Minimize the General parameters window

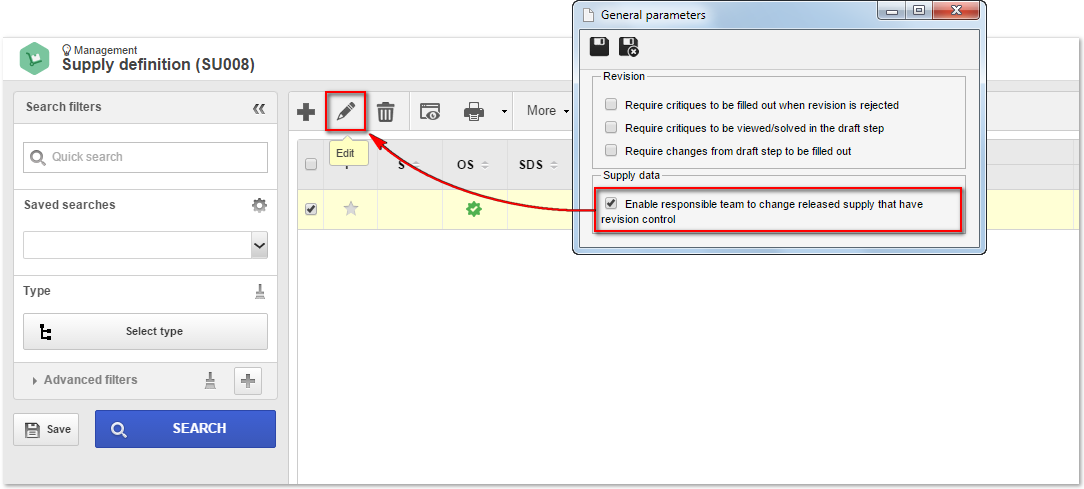click(893, 10)
